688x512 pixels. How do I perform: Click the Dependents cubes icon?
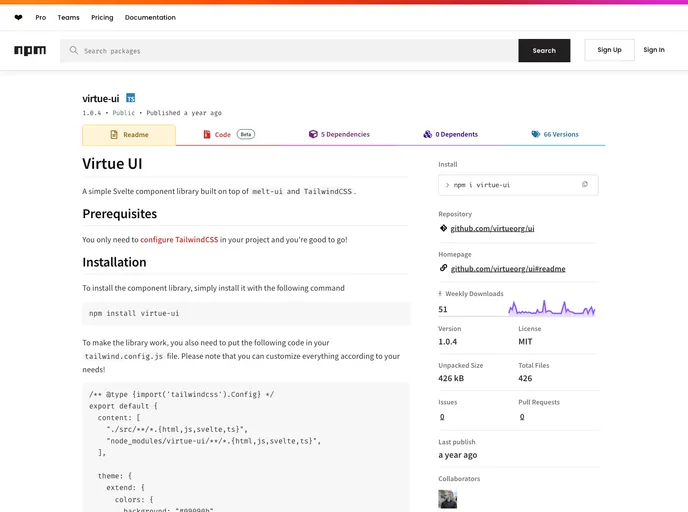(427, 134)
